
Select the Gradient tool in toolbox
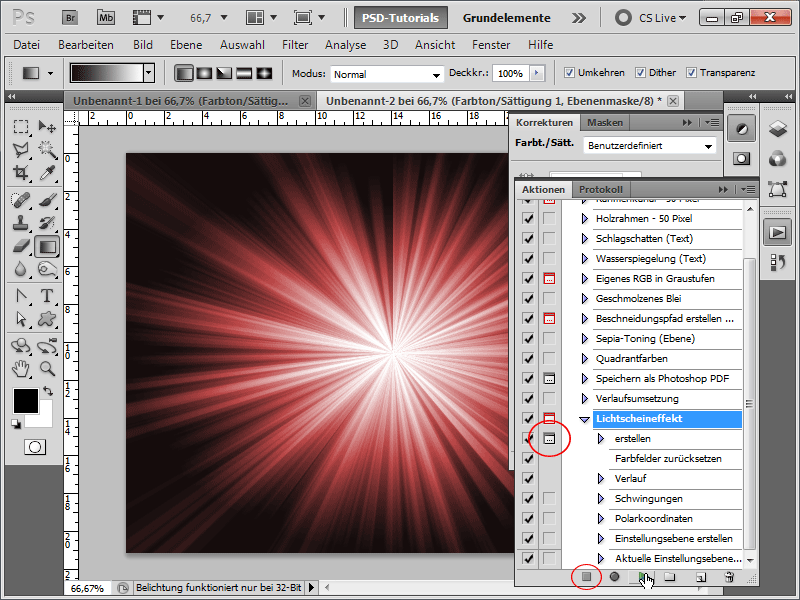tap(47, 247)
